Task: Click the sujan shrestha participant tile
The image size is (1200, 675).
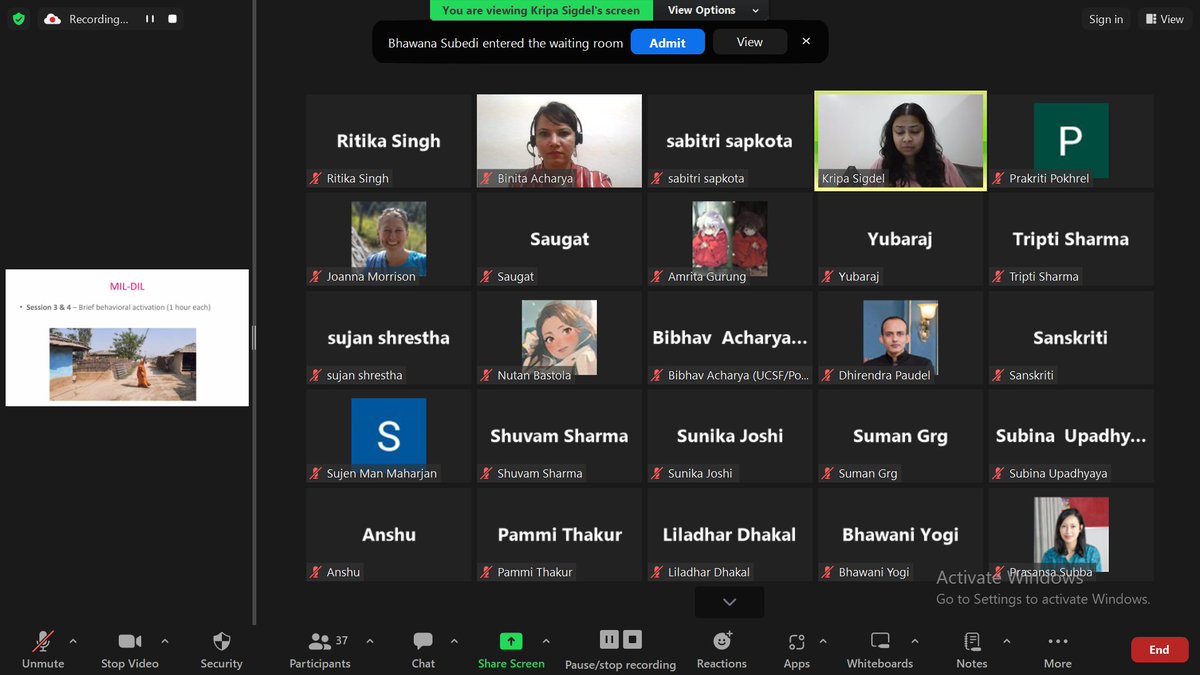Action: [388, 338]
